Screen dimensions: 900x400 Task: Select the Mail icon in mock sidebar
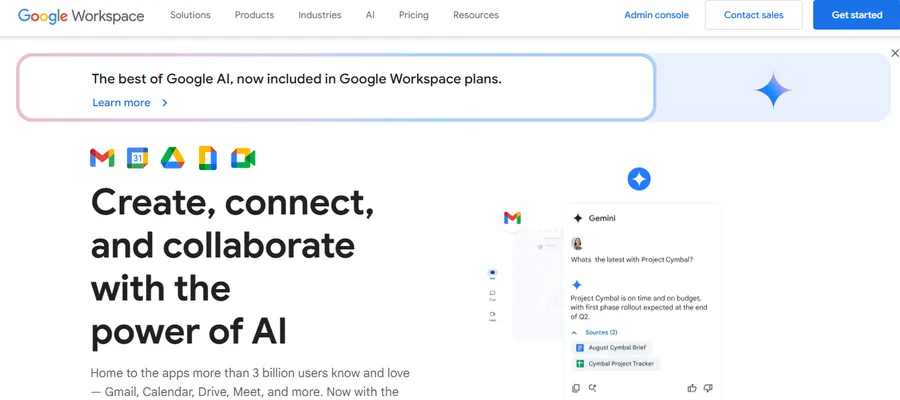point(492,274)
